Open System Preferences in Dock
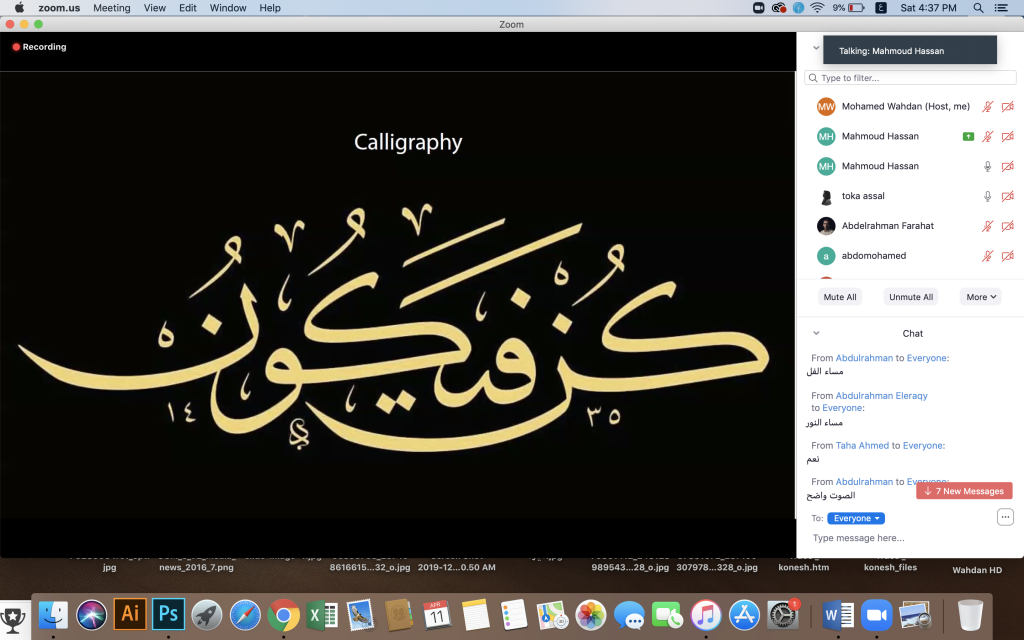Viewport: 1024px width, 640px height. (x=783, y=615)
